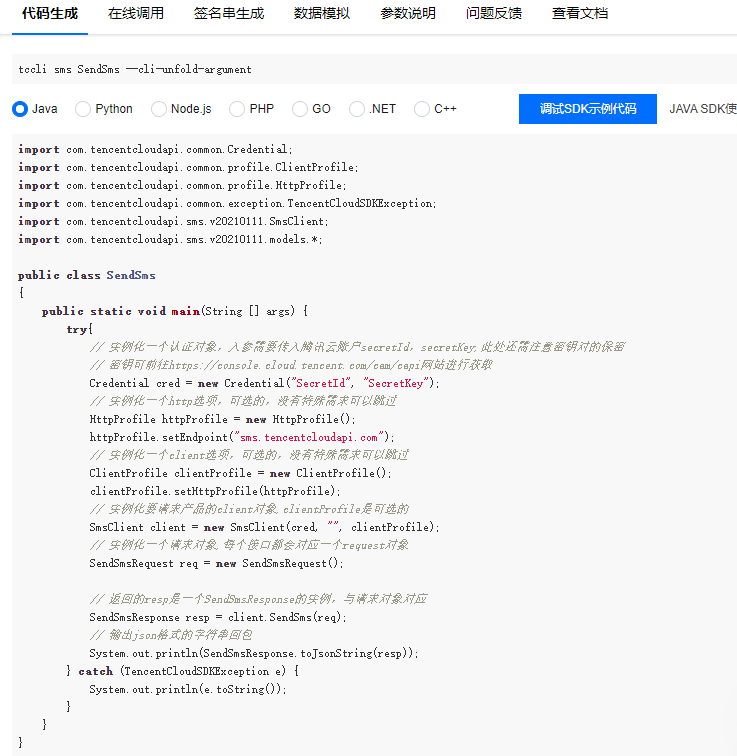Click the 调试SDK示例代码 button
This screenshot has width=737, height=756.
click(x=588, y=109)
